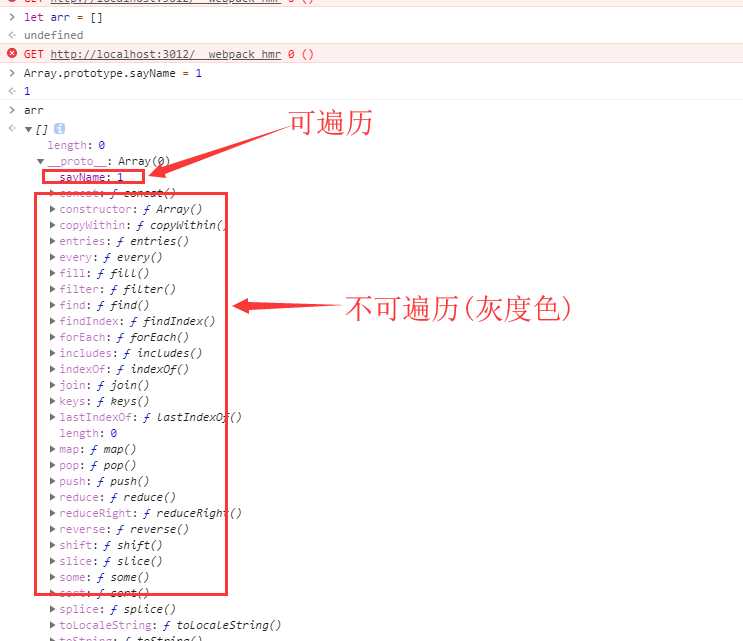Collapse the [] array object
Image resolution: width=743 pixels, height=641 pixels.
28,129
